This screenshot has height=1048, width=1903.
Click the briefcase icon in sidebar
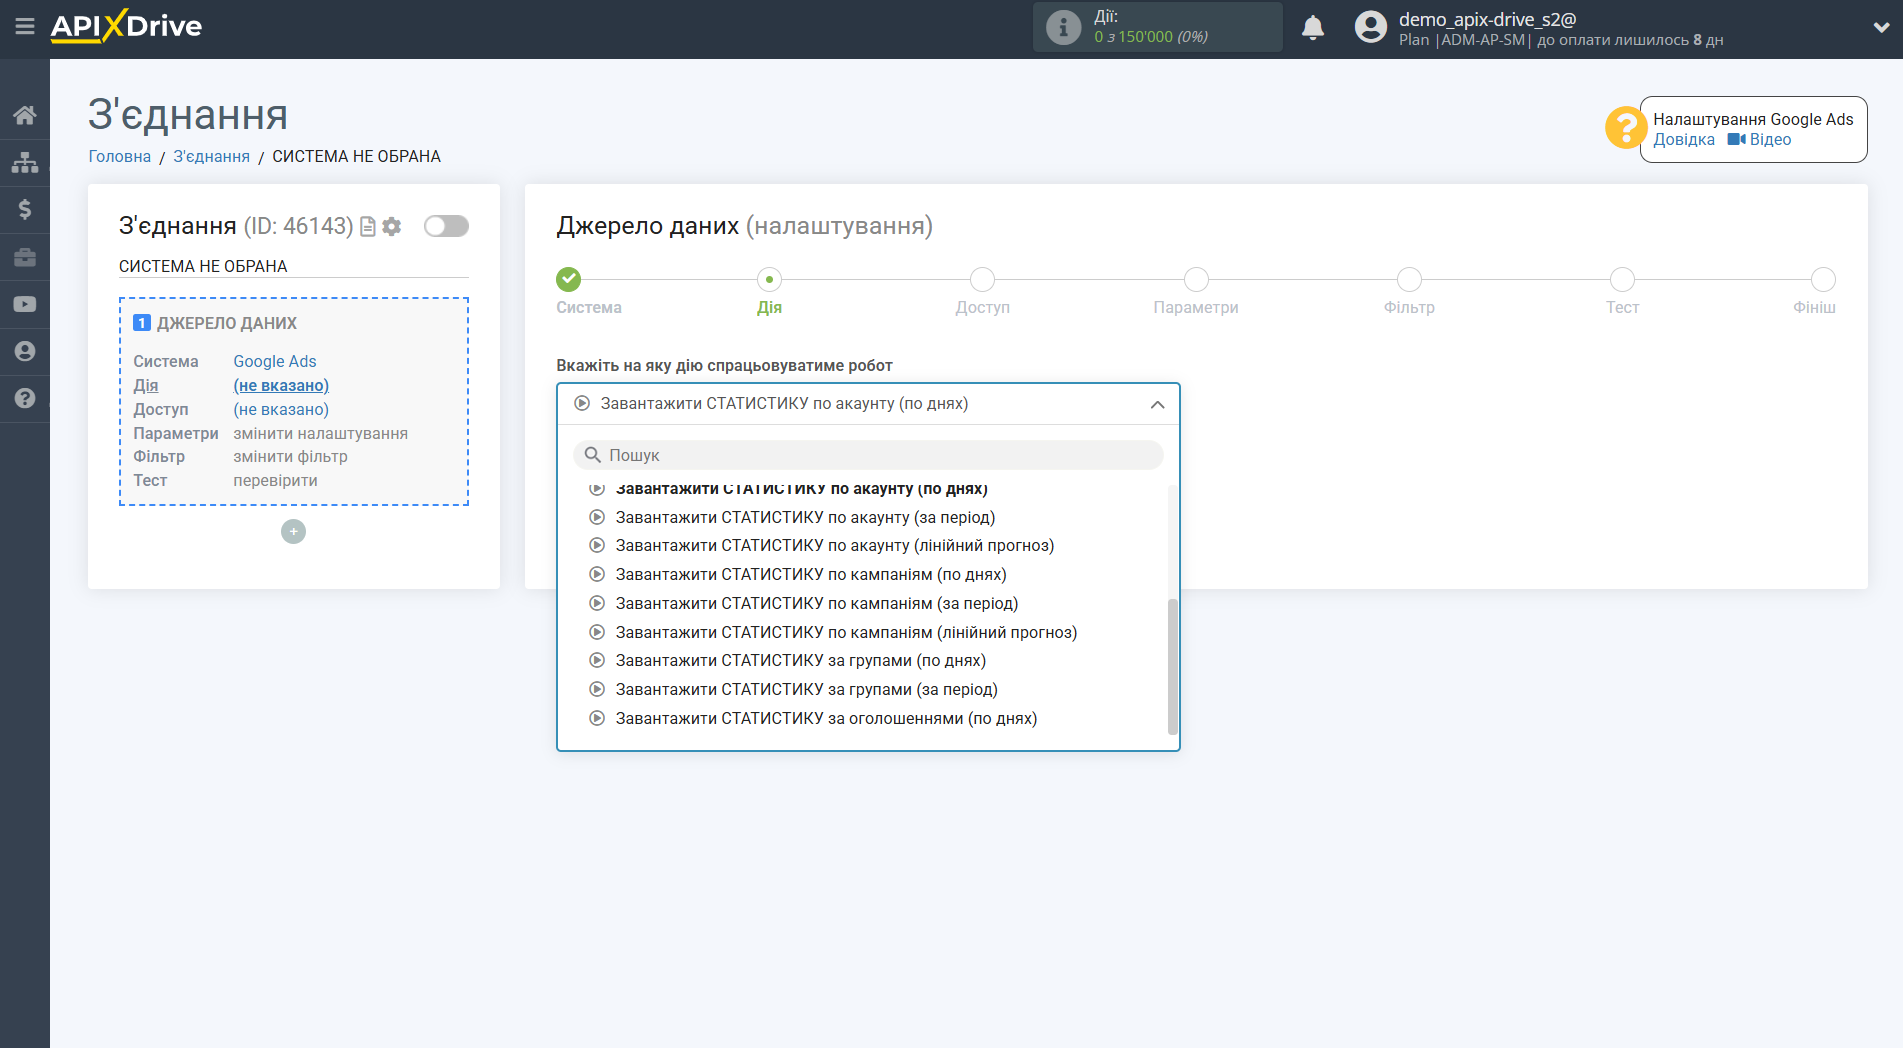tap(25, 257)
